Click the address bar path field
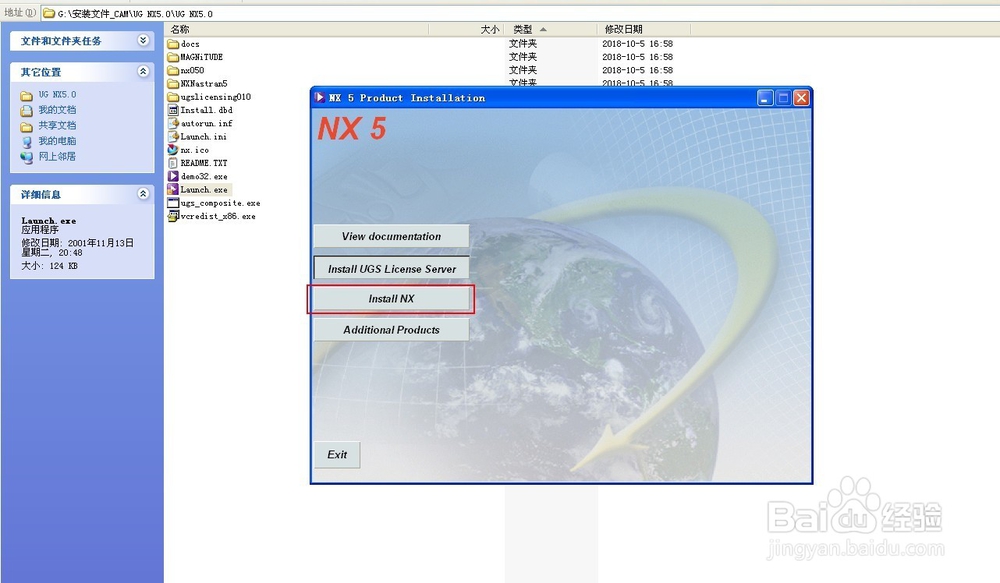1000x583 pixels. pyautogui.click(x=520, y=13)
